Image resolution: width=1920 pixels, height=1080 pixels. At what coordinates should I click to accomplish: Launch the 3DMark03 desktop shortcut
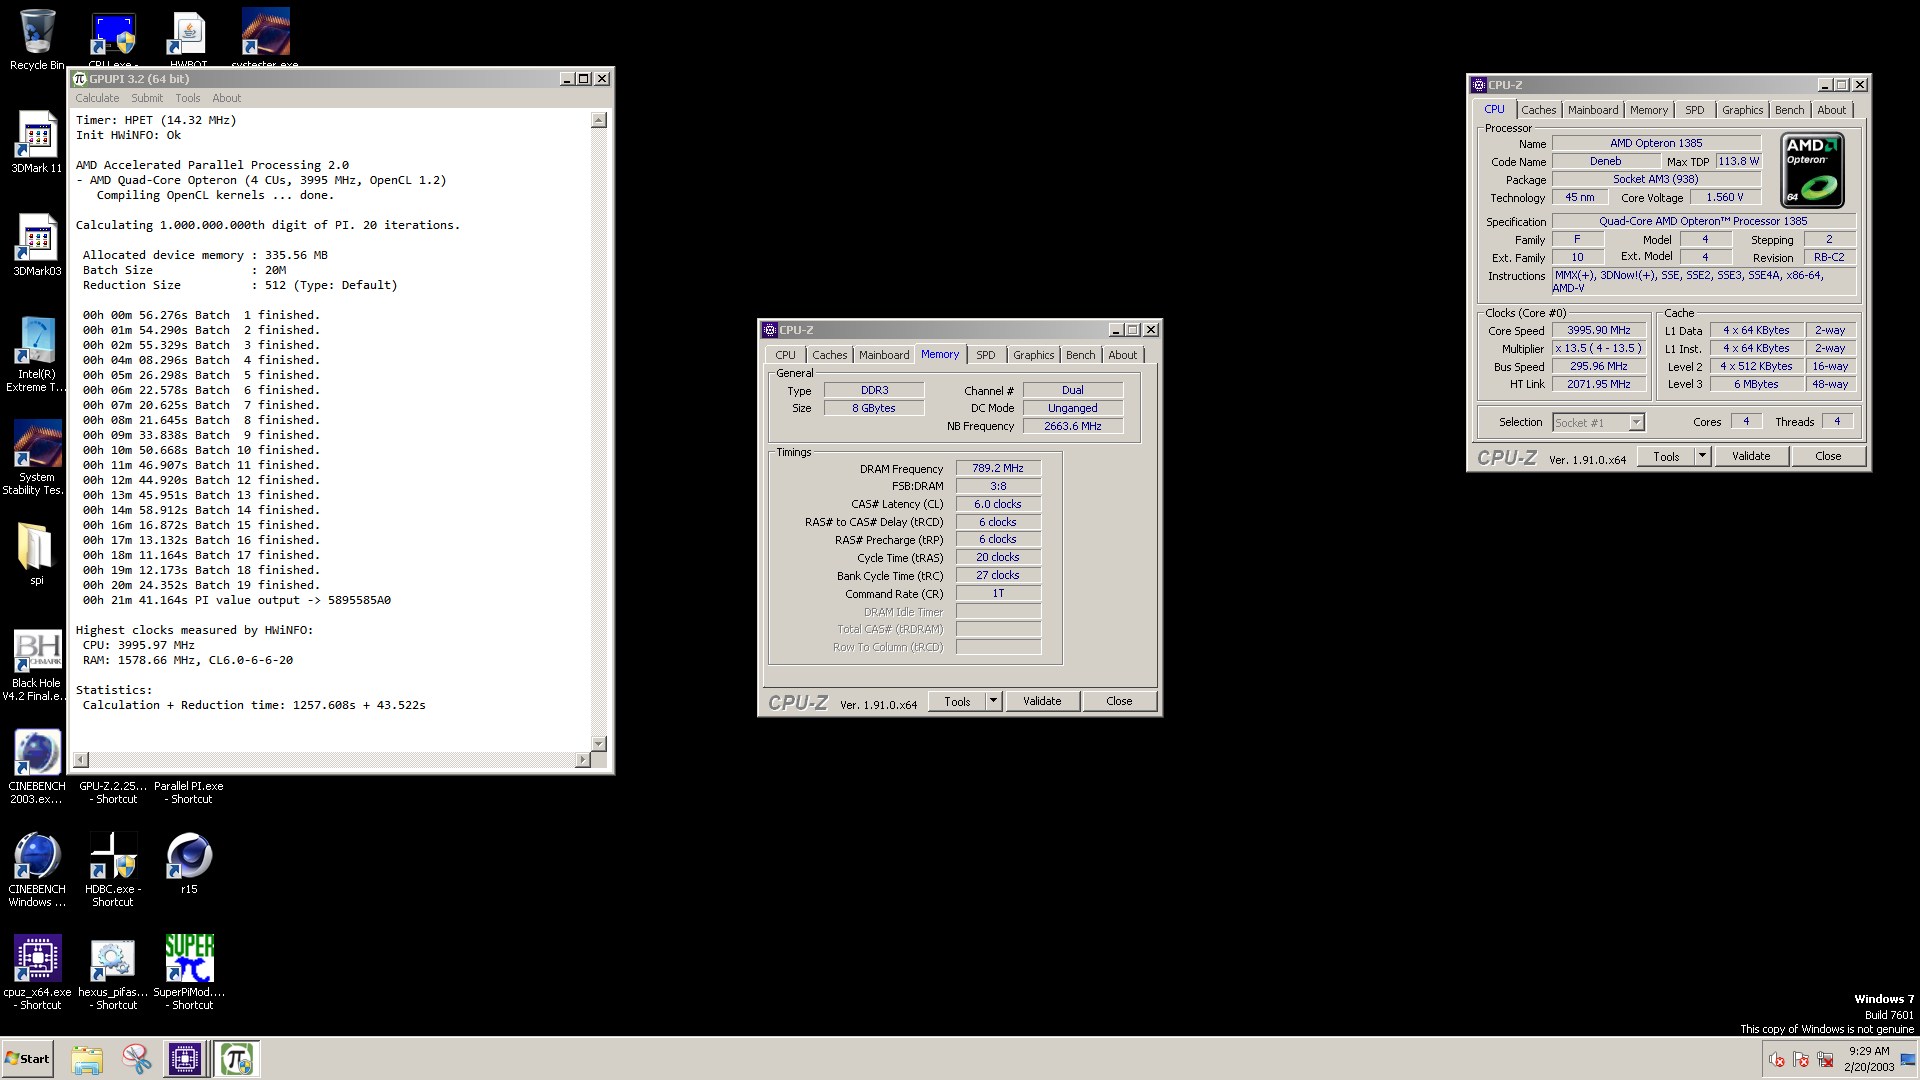coord(37,245)
